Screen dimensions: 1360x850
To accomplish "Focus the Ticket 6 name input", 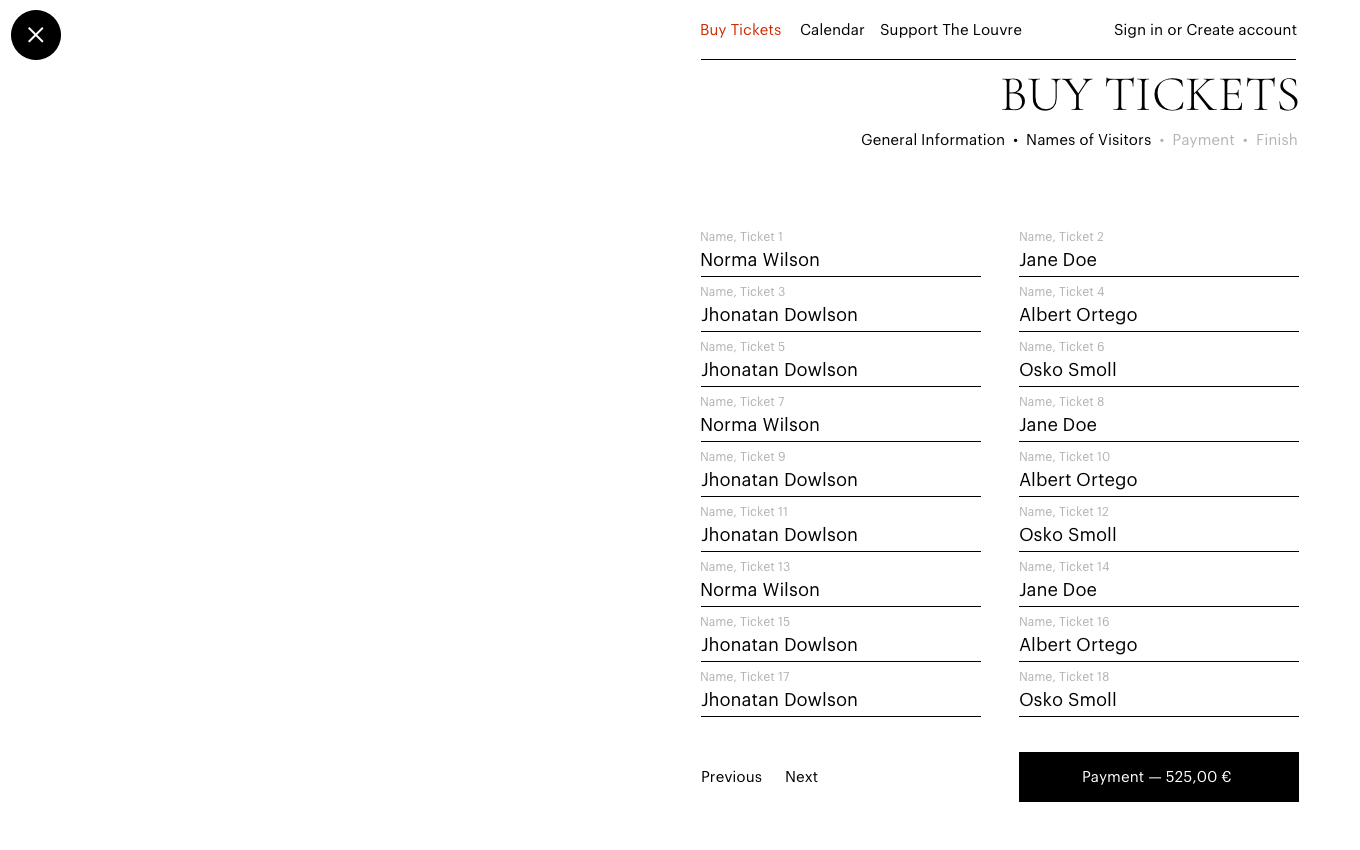I will coord(1158,370).
